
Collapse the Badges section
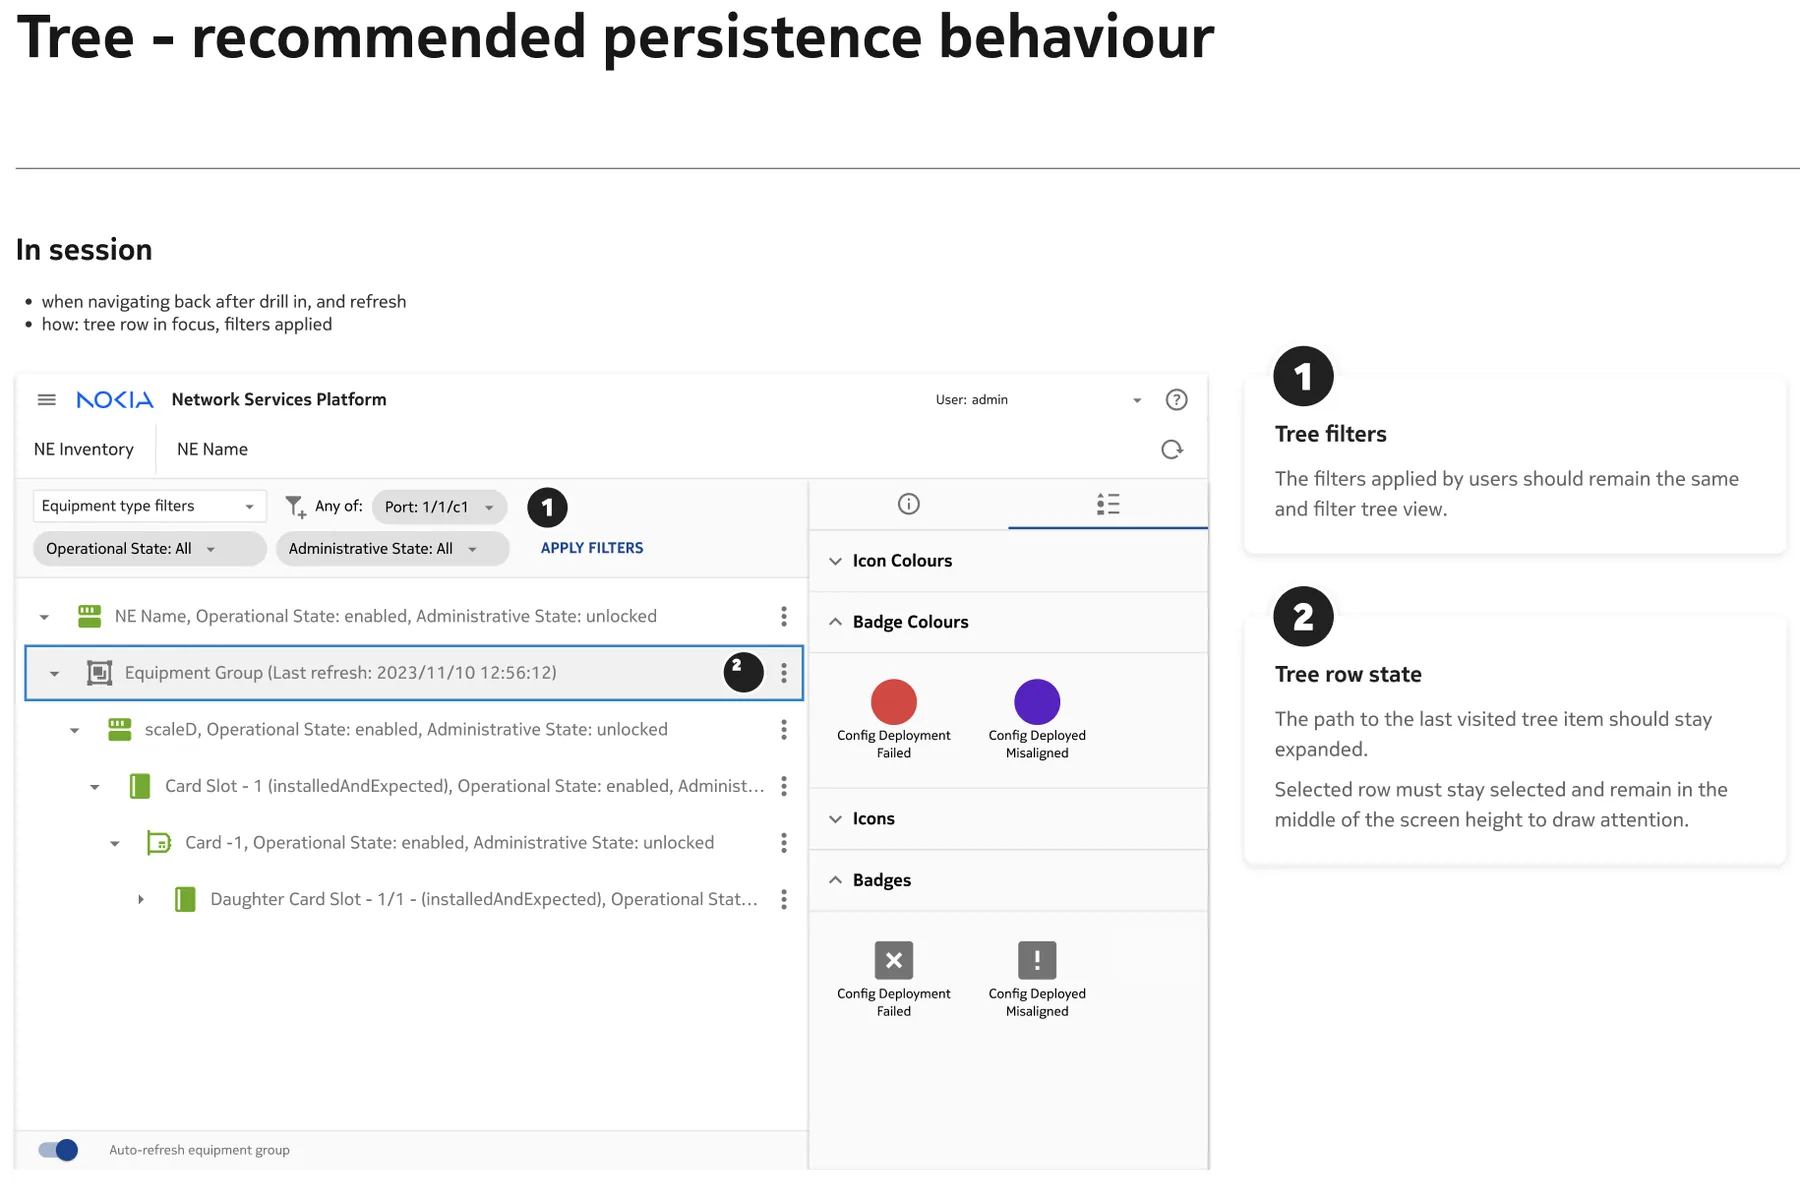(x=835, y=880)
